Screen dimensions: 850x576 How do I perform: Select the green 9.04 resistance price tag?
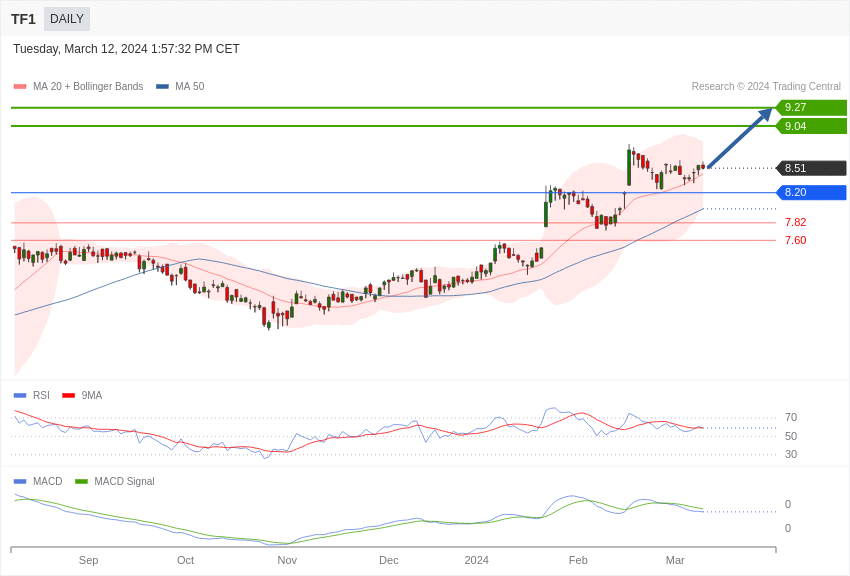pyautogui.click(x=811, y=126)
